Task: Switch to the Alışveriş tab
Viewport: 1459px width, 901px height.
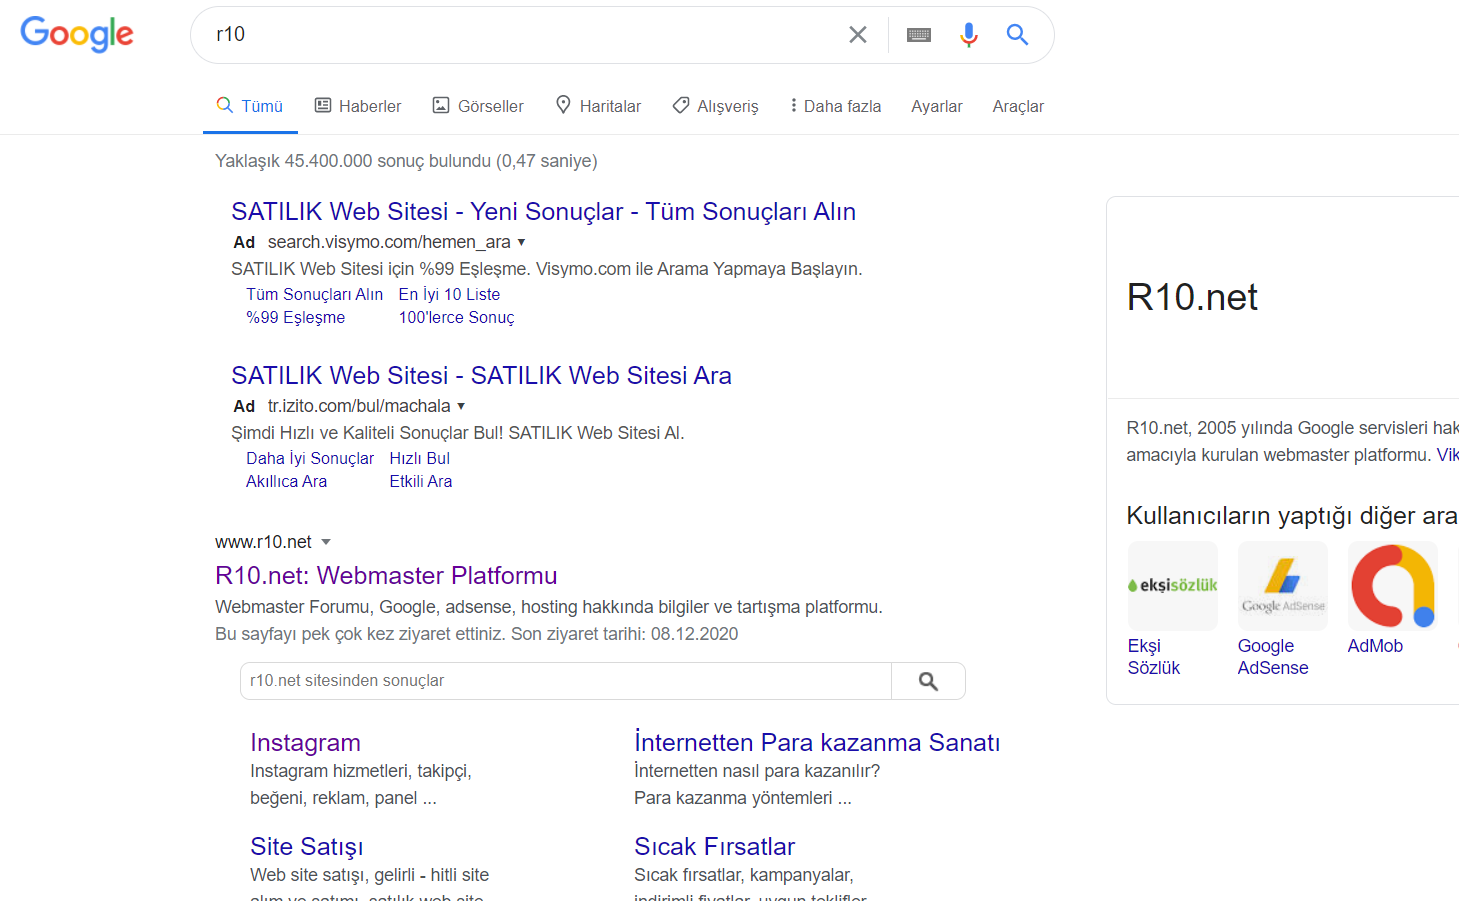Action: click(x=715, y=106)
